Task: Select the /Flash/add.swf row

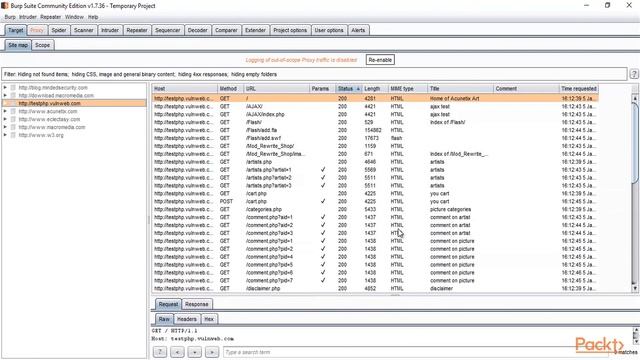Action: tap(376, 138)
